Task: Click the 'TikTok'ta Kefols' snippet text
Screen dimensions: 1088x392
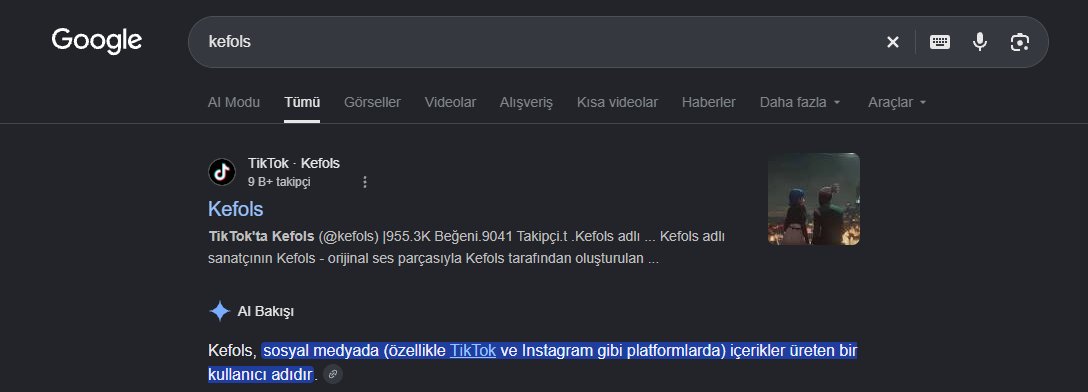Action: coord(261,237)
